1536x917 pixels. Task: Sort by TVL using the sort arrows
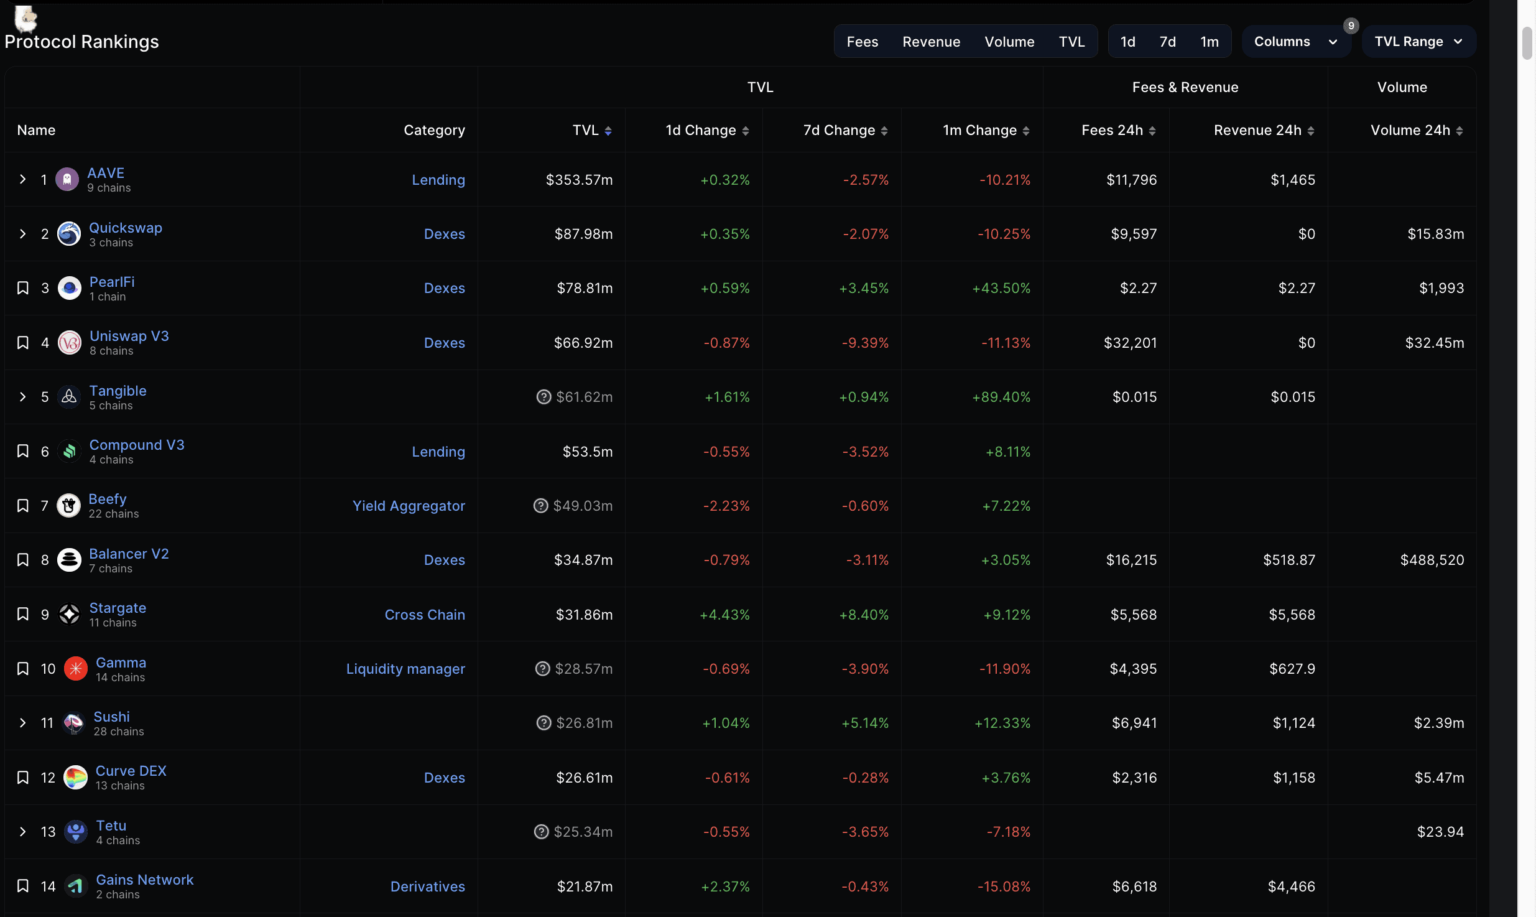(608, 131)
